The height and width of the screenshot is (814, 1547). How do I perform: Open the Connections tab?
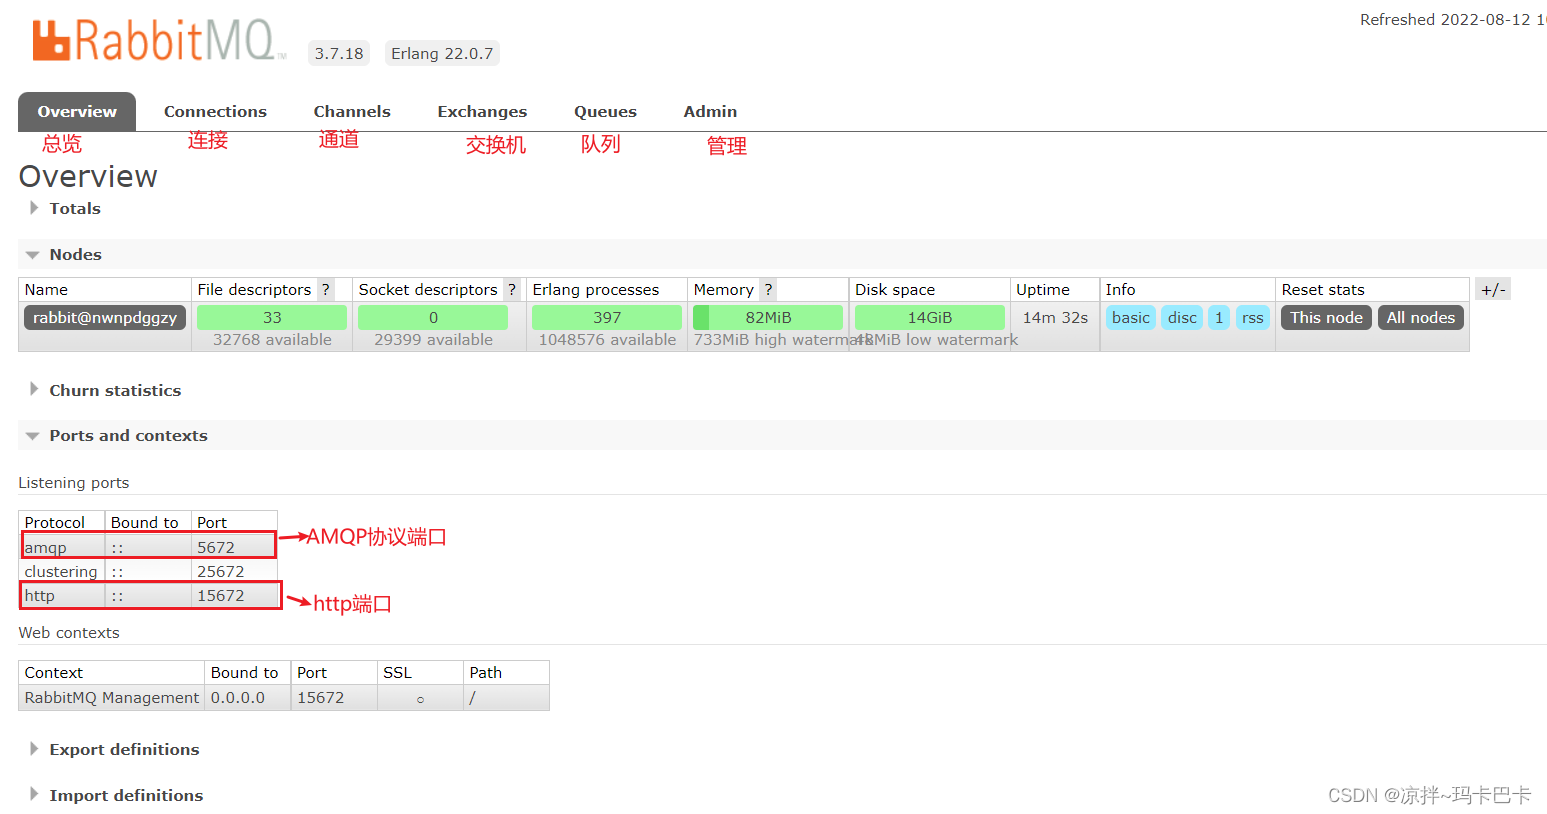tap(215, 112)
